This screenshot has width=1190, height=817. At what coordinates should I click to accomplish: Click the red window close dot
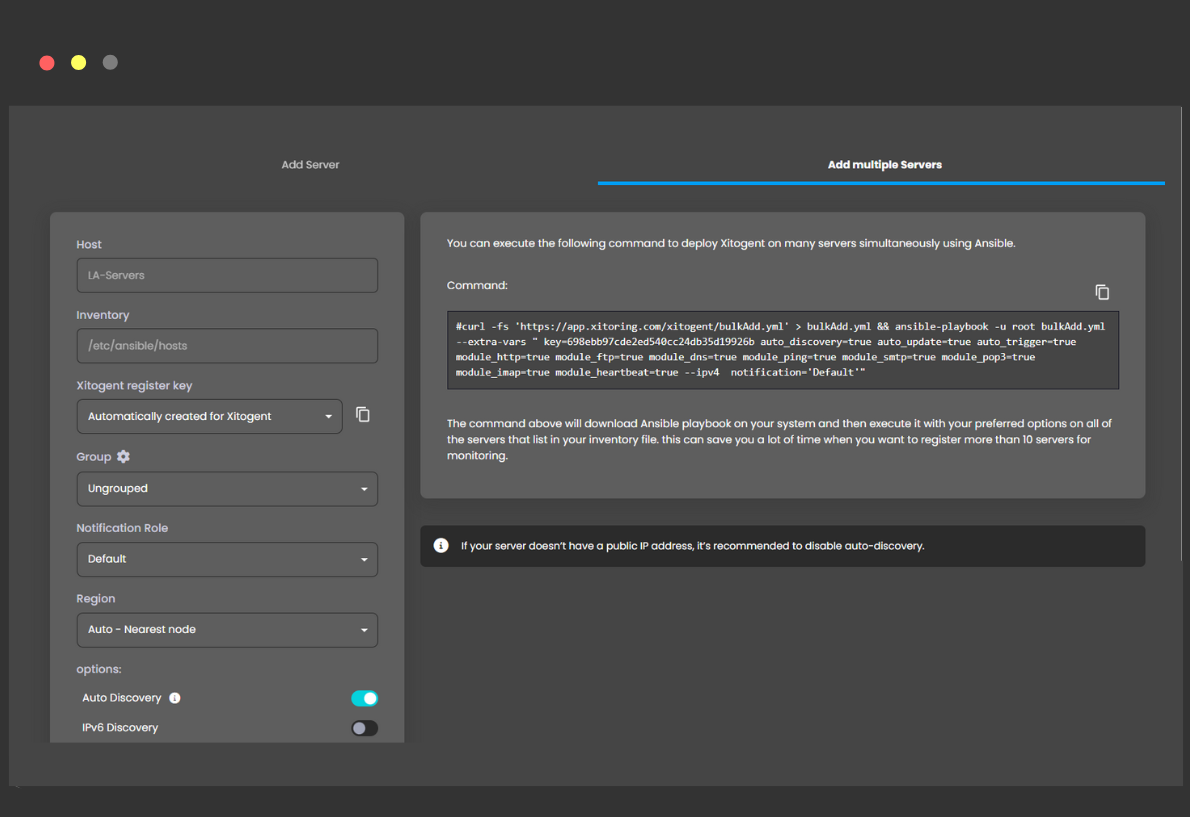pyautogui.click(x=47, y=63)
